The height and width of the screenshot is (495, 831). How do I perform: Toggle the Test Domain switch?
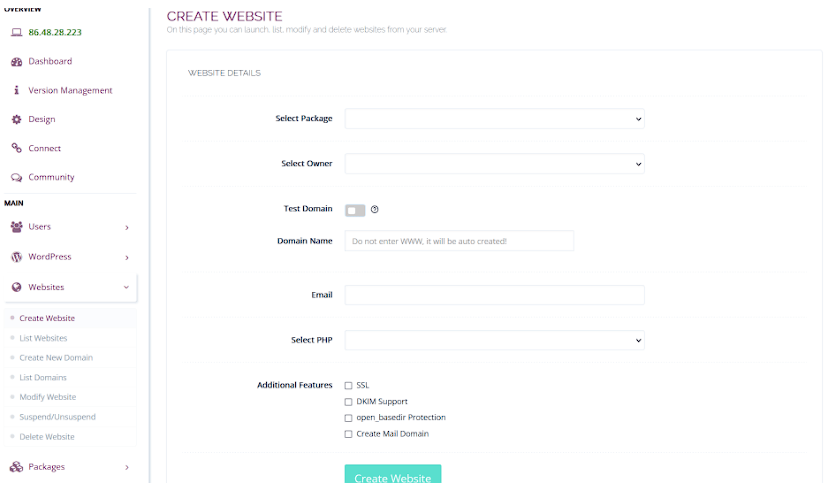coord(355,210)
